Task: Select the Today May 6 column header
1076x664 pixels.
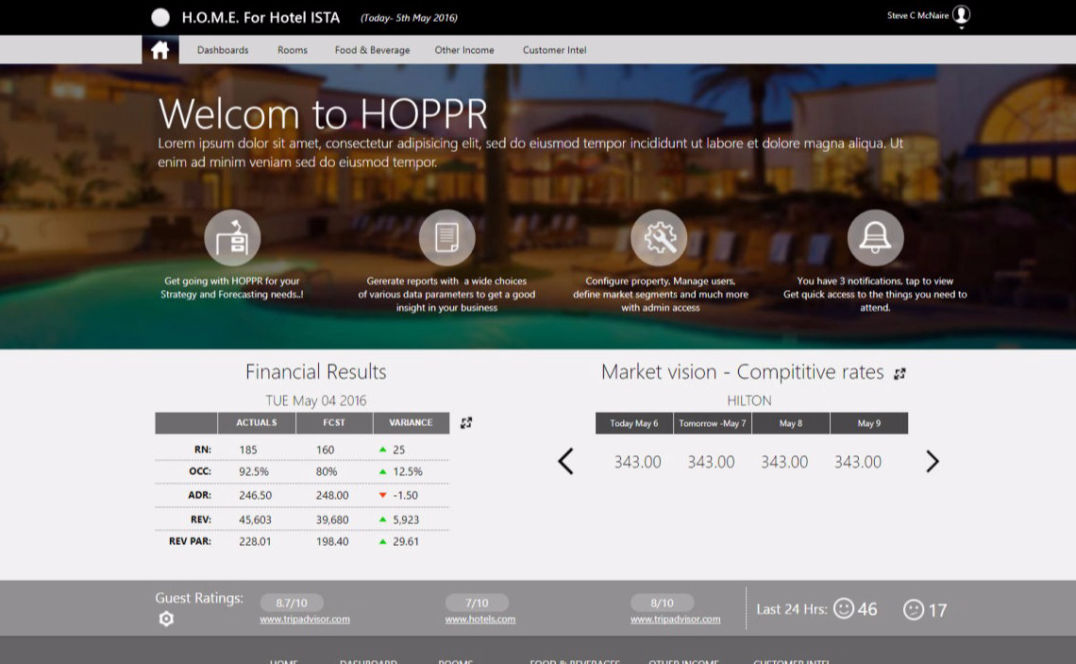Action: tap(634, 423)
